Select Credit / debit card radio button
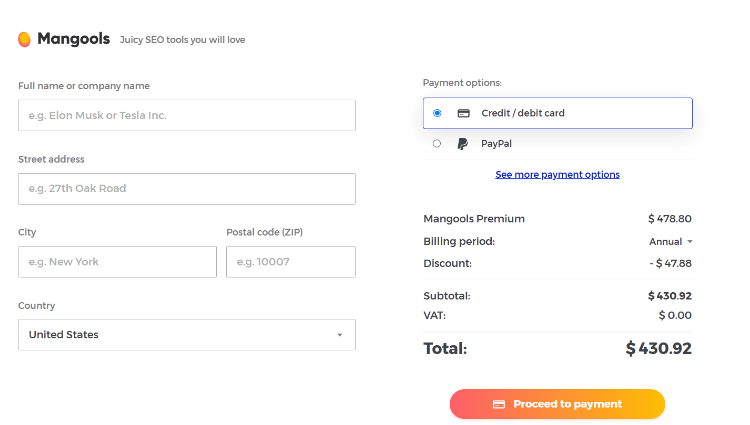This screenshot has width=750, height=425. 437,113
